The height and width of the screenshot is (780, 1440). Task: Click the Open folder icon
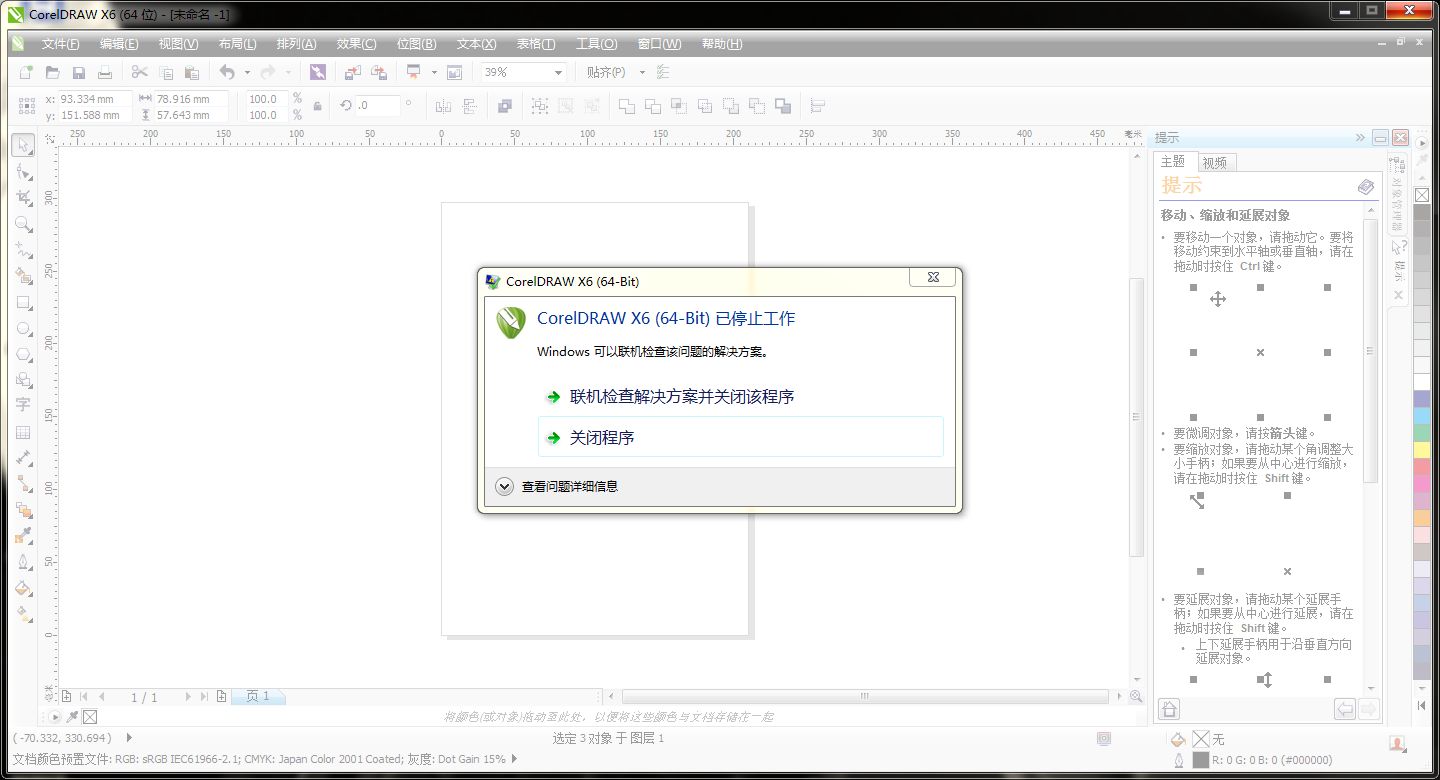52,72
